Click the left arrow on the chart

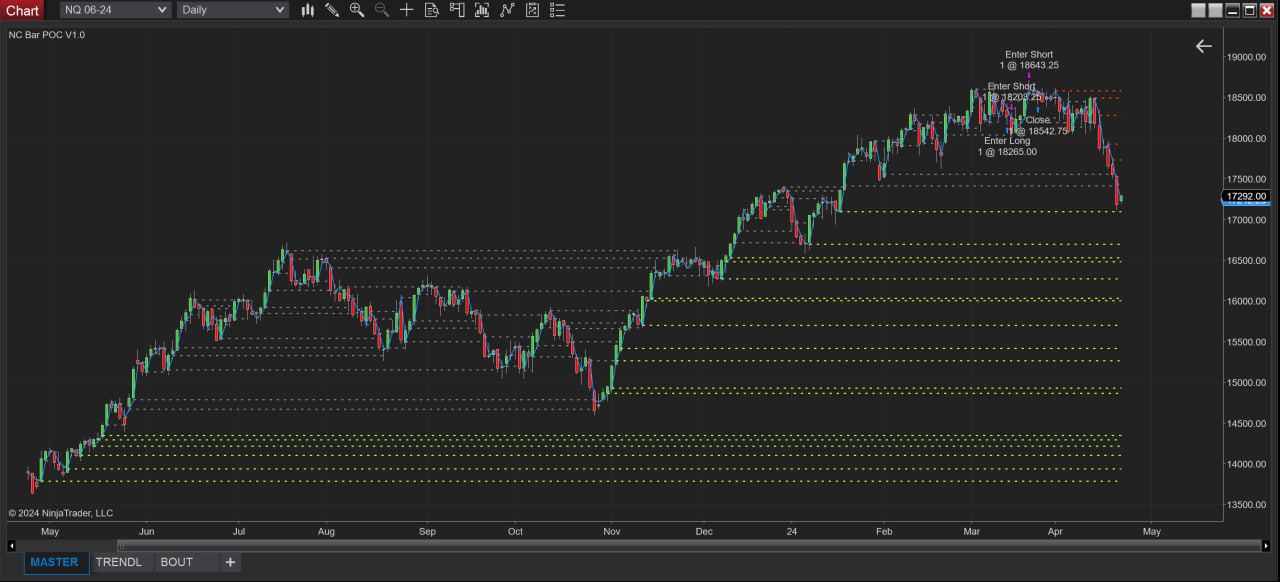pos(1203,46)
